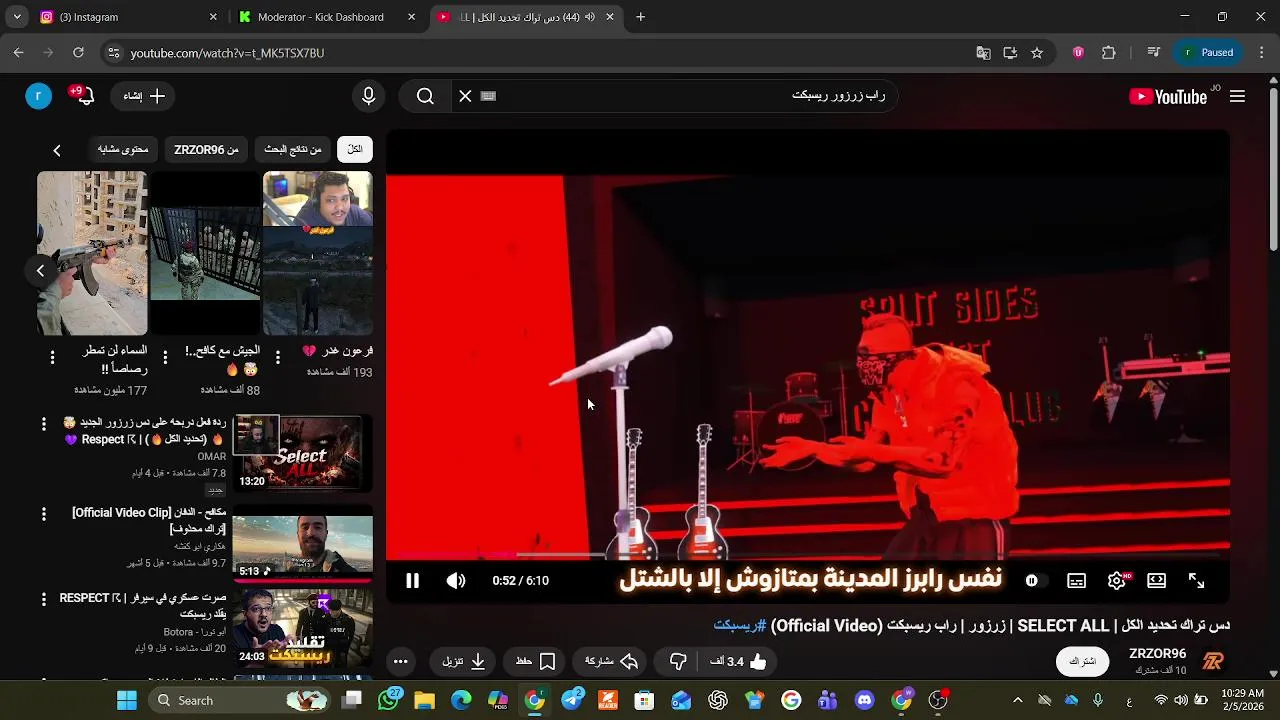Open the فرعون غدر Short thumbnail
The width and height of the screenshot is (1280, 720).
318,253
